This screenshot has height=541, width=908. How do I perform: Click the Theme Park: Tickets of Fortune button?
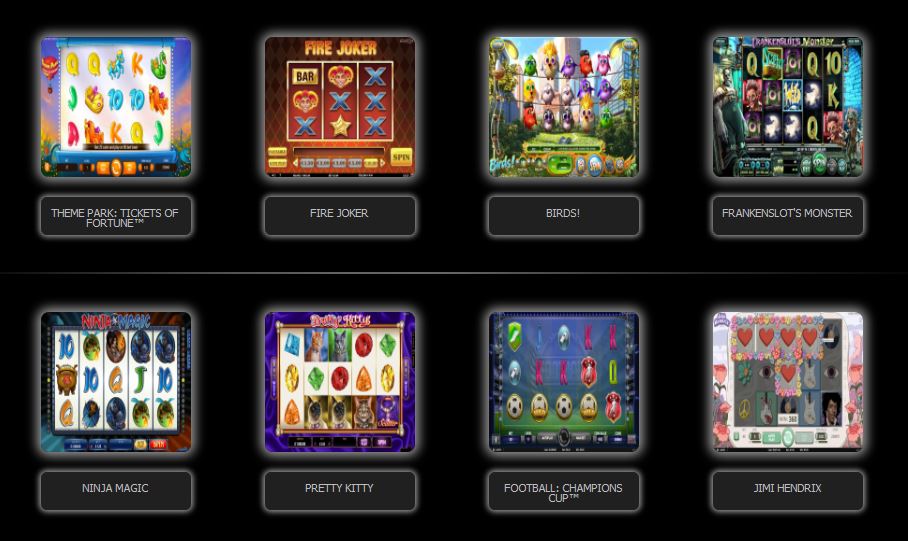coord(116,216)
